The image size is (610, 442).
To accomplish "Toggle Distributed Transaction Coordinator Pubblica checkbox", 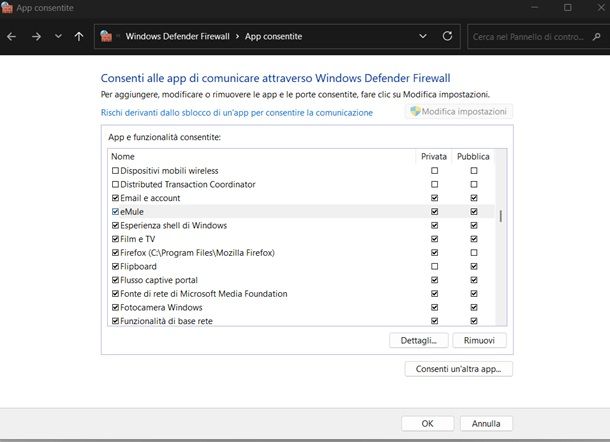I will coord(474,184).
